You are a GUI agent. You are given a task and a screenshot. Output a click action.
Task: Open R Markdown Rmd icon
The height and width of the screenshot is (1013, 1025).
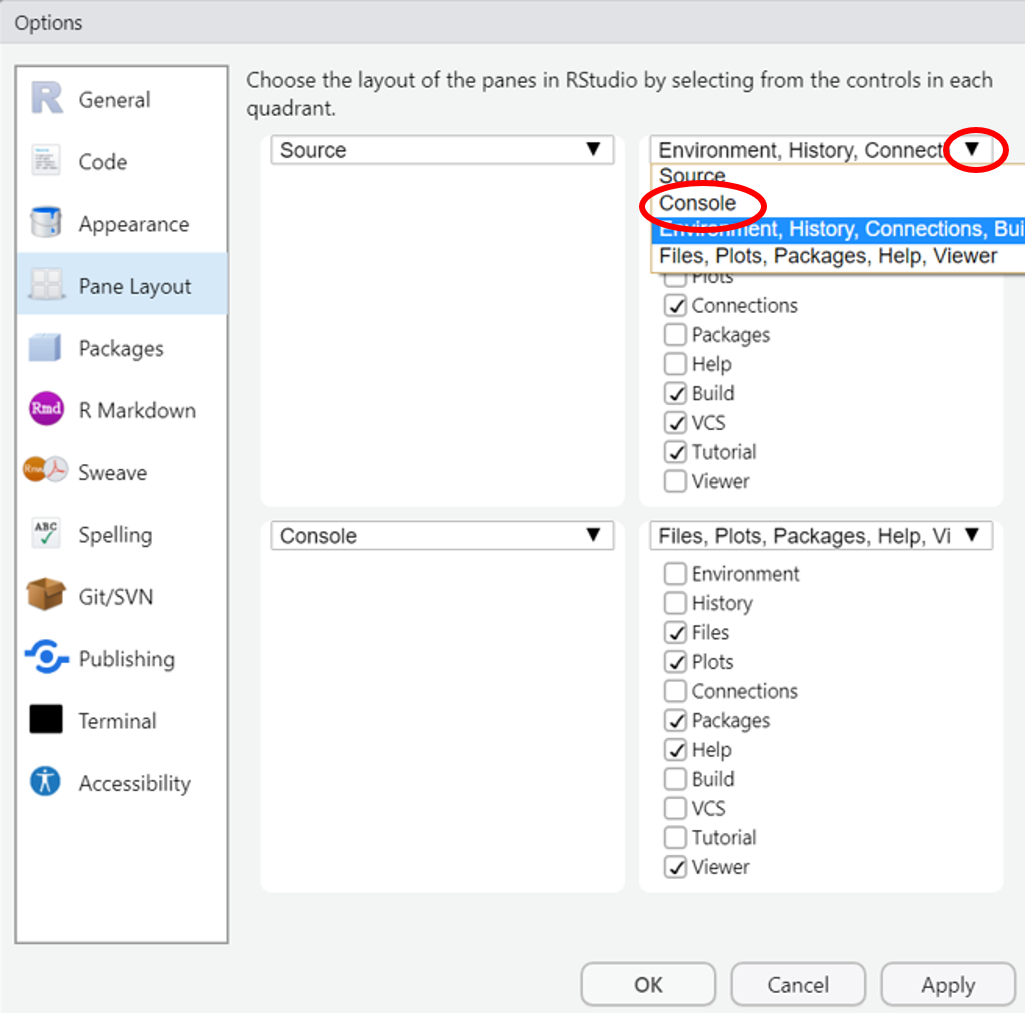[47, 410]
